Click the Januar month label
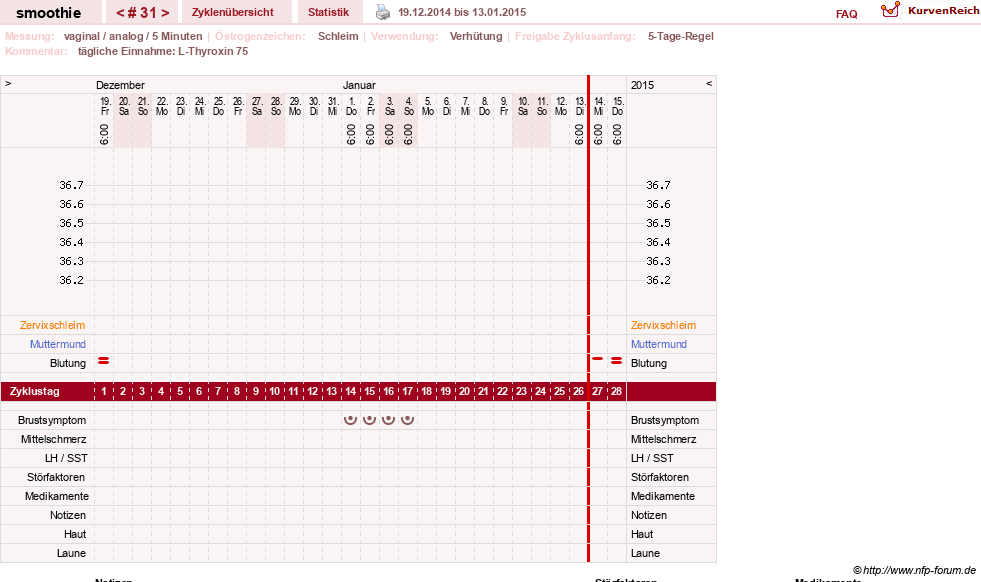Image resolution: width=981 pixels, height=582 pixels. 359,84
